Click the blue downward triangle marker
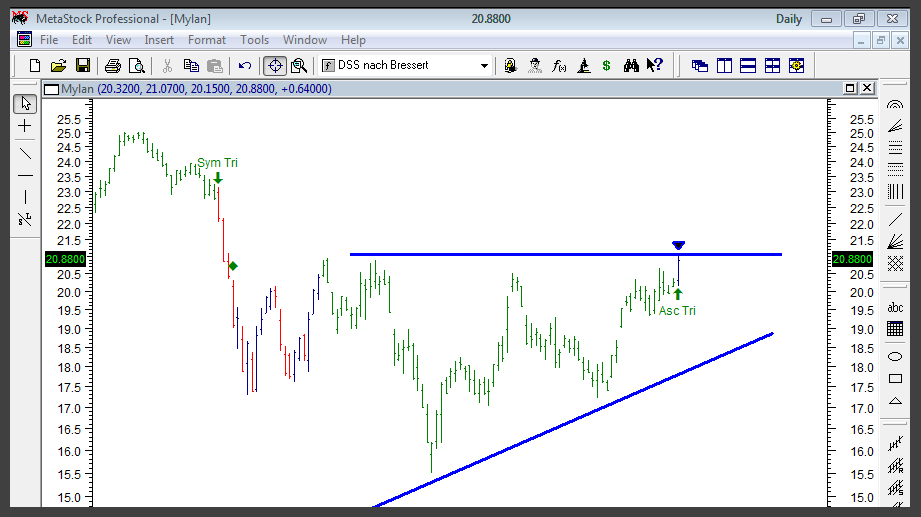Screen dimensions: 921x517 (x=678, y=245)
